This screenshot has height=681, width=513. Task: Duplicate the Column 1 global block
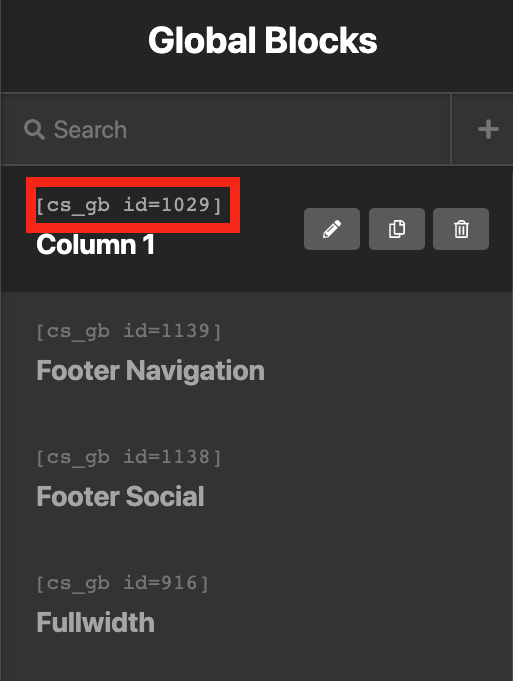[397, 229]
